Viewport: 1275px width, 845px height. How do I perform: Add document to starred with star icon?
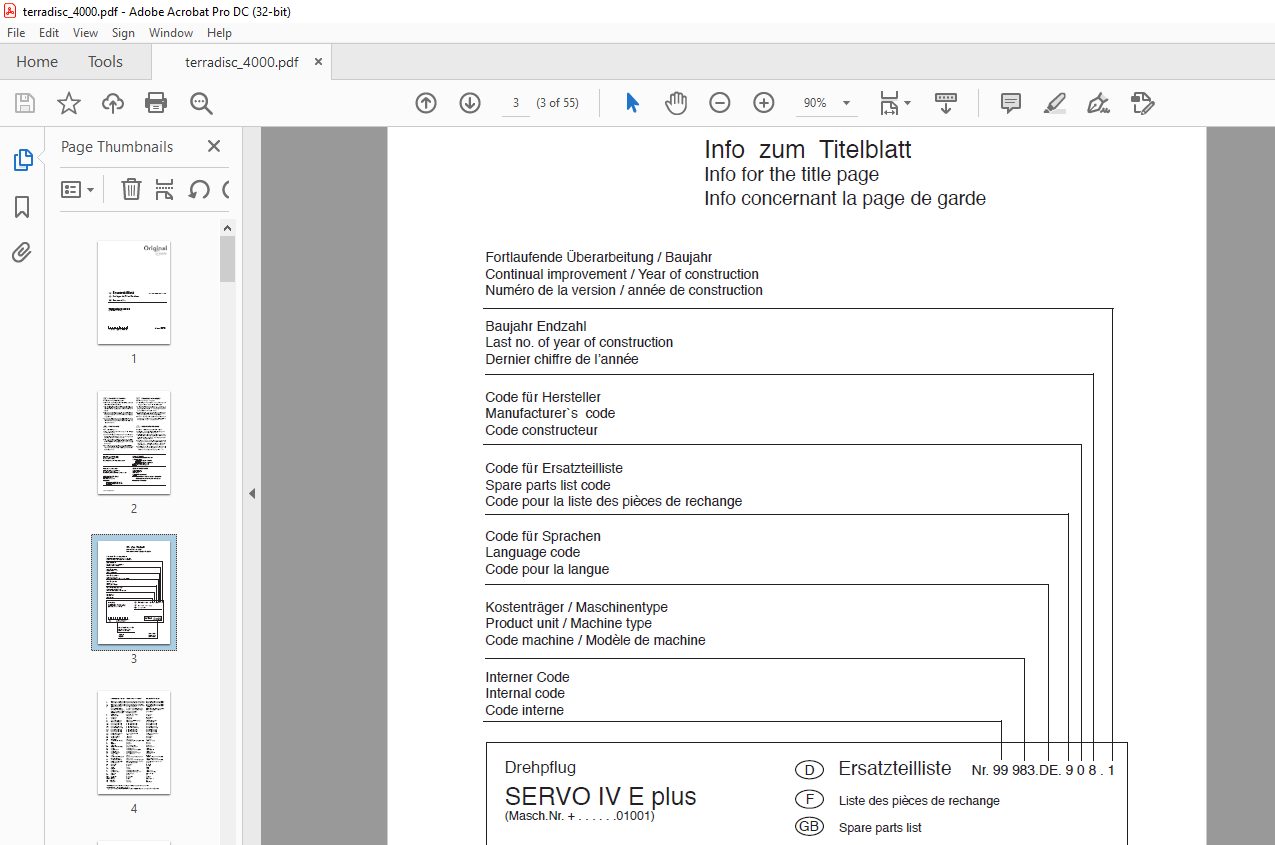[69, 103]
